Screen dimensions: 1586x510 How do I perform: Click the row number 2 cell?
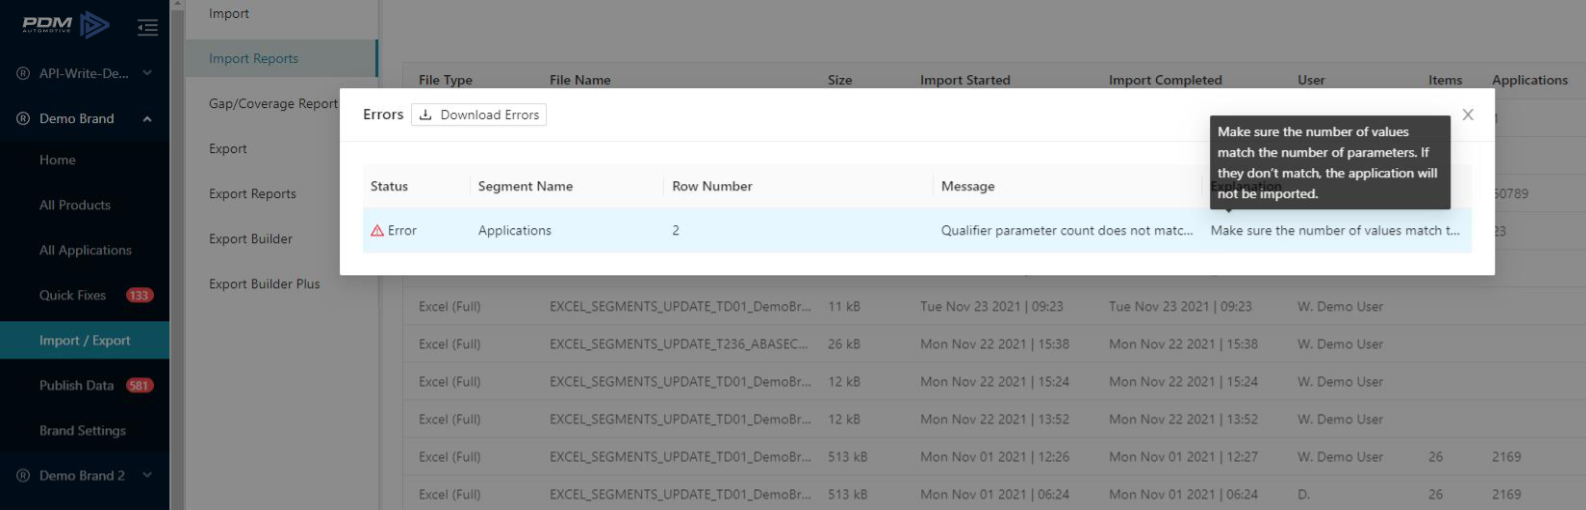click(x=676, y=230)
